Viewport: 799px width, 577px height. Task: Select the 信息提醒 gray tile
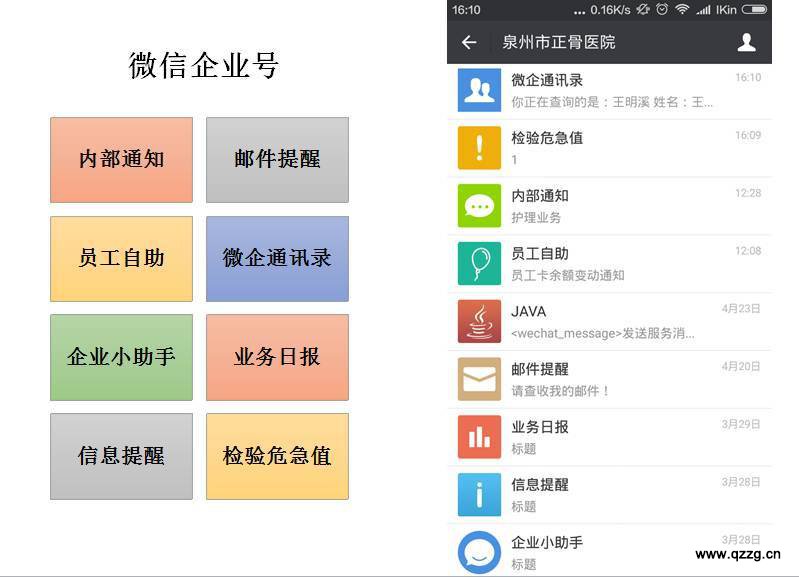pos(121,456)
